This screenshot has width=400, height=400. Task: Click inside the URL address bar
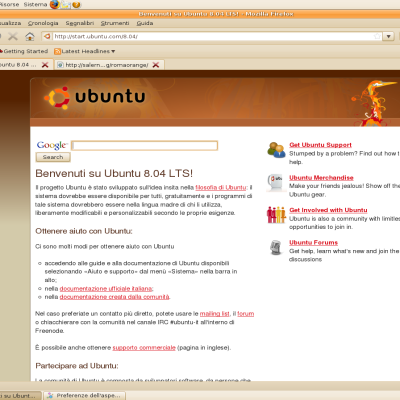213,36
